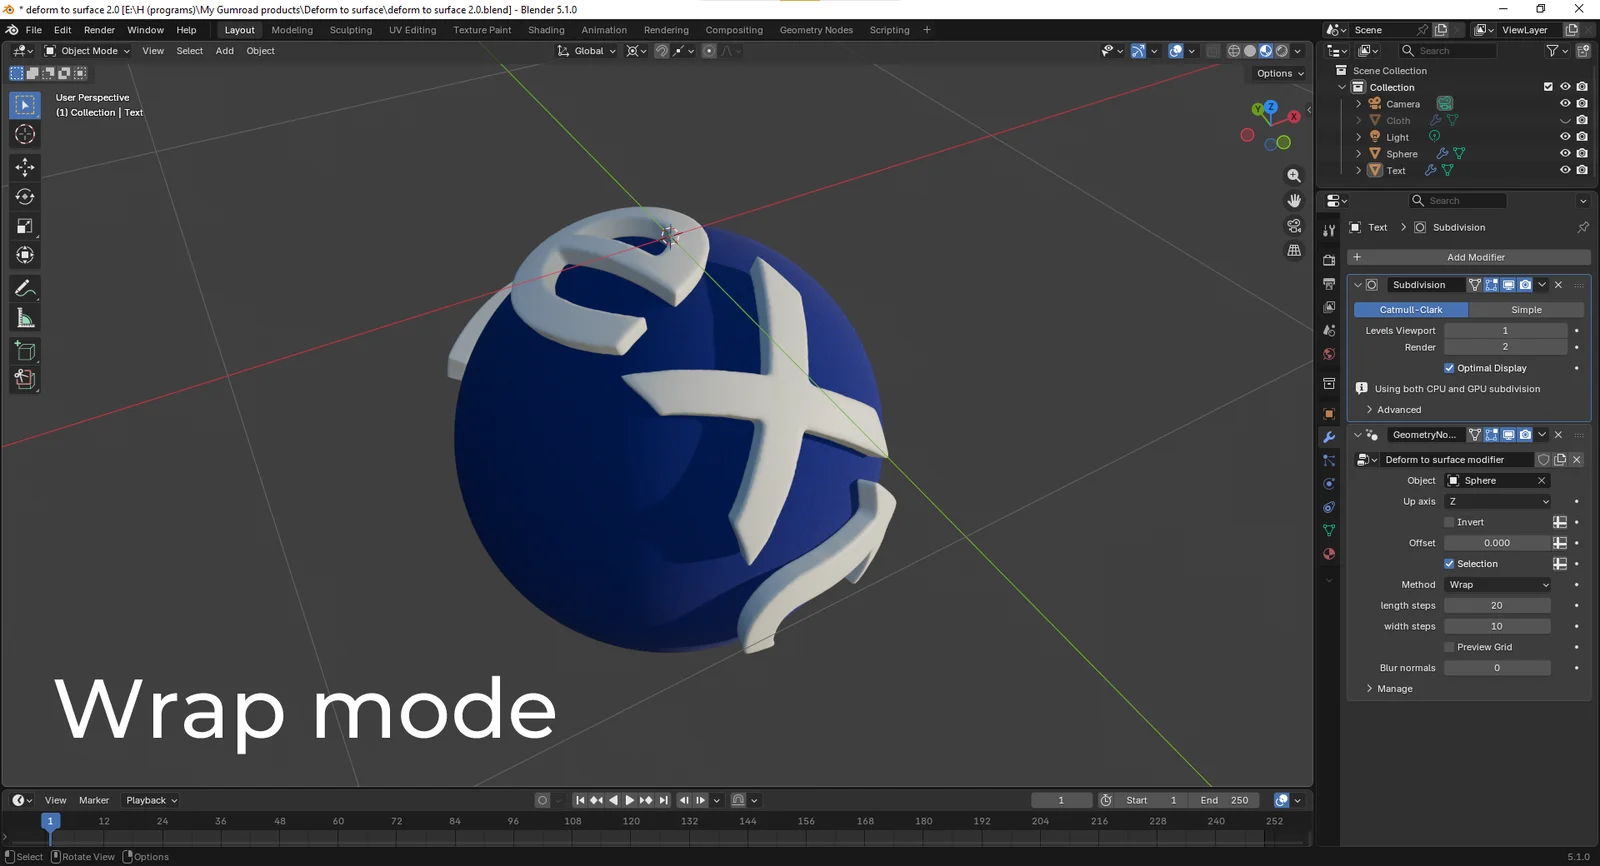Switch to the Sculpting workspace tab
The height and width of the screenshot is (866, 1600).
pyautogui.click(x=351, y=30)
